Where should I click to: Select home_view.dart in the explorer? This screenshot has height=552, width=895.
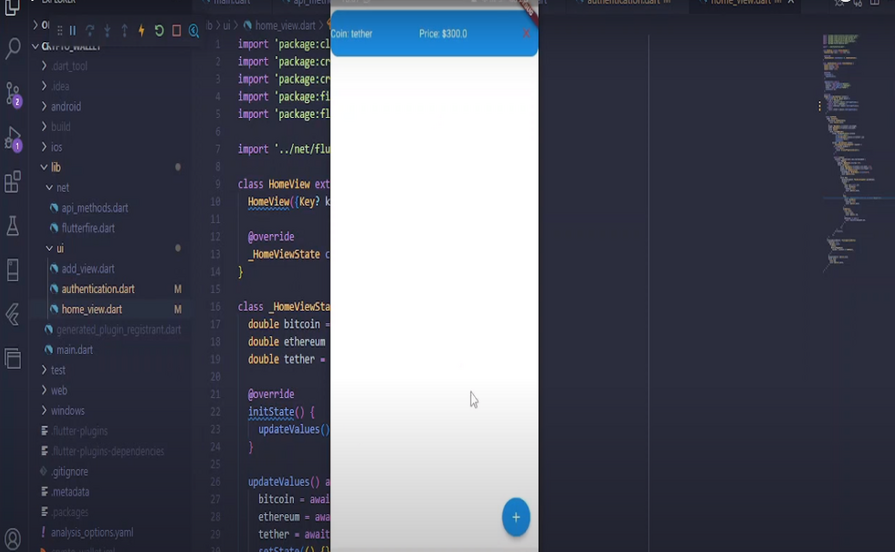tap(92, 309)
